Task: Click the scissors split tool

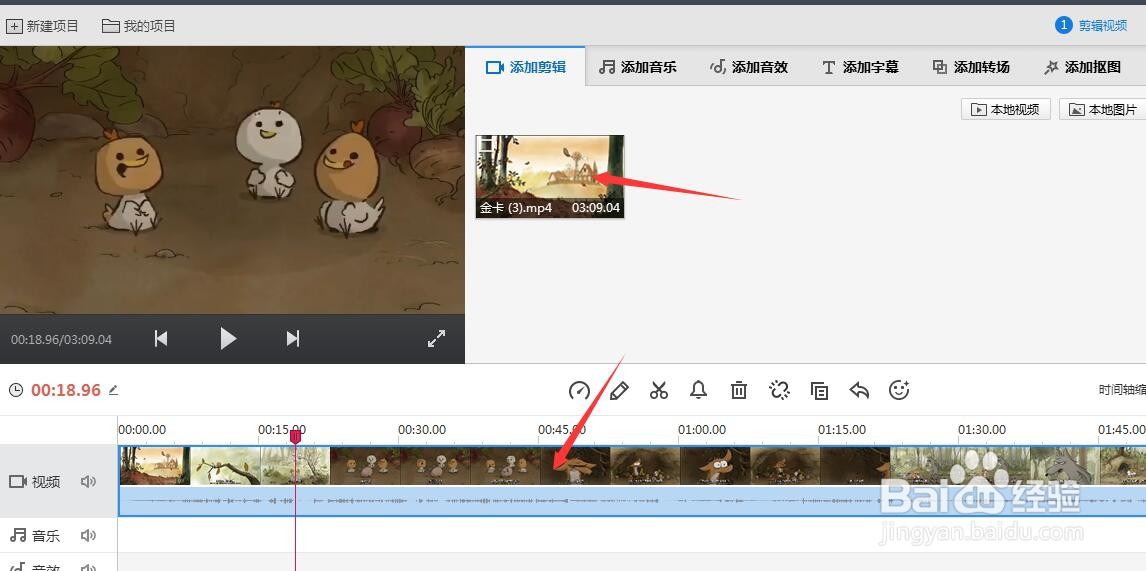Action: tap(659, 390)
